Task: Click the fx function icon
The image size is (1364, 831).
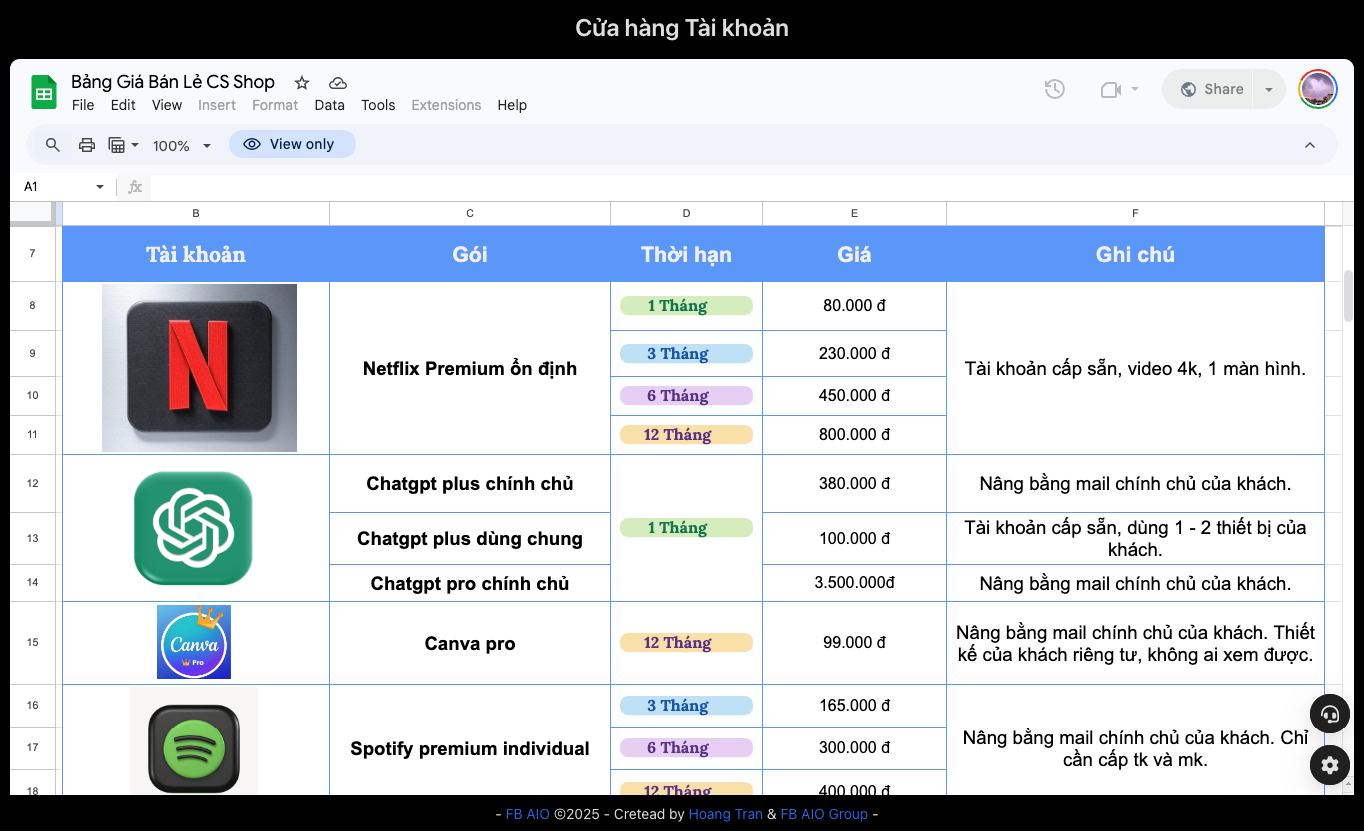Action: 135,187
